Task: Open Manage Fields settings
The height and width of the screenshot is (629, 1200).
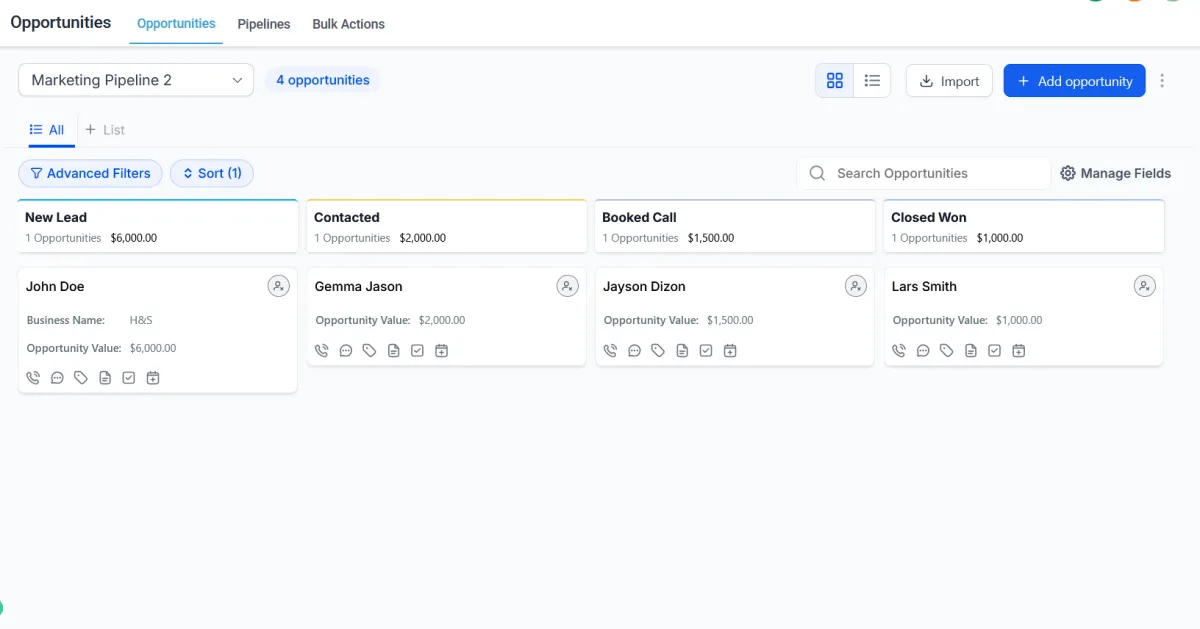Action: (1115, 173)
